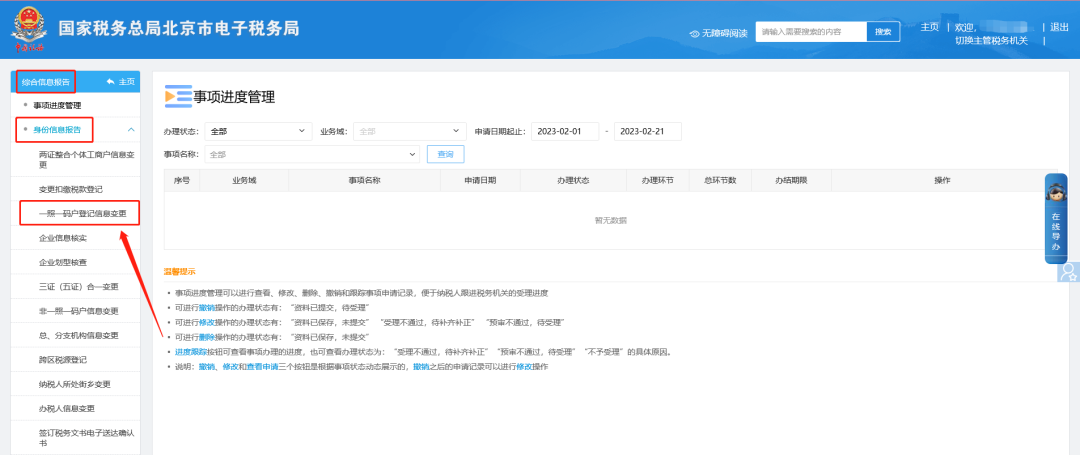The width and height of the screenshot is (1080, 455).
Task: Open the 办理状态 dropdown
Action: pyautogui.click(x=258, y=131)
